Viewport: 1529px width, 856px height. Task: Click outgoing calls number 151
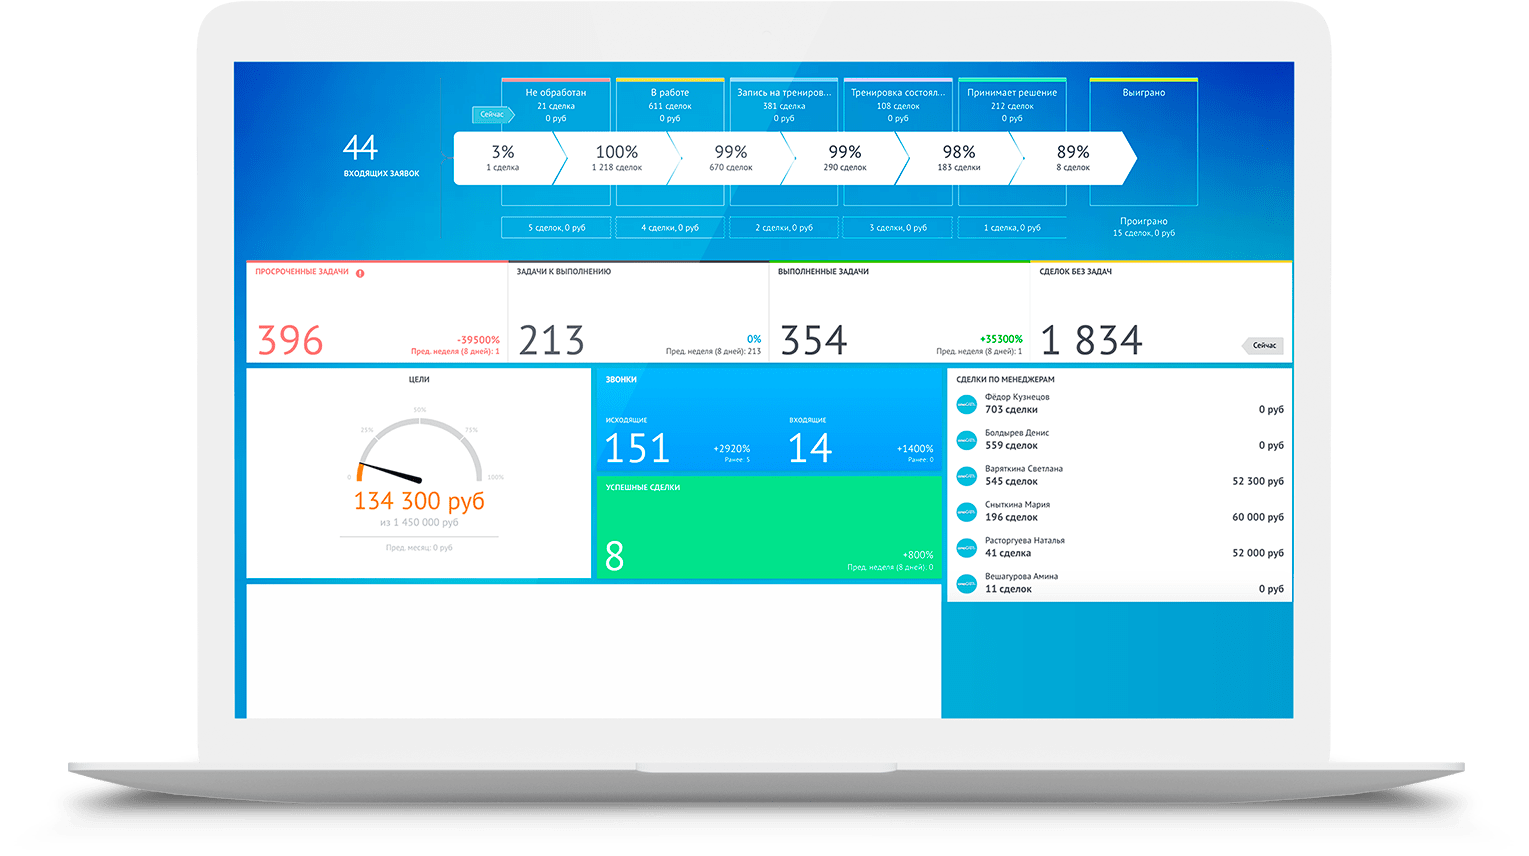click(637, 448)
